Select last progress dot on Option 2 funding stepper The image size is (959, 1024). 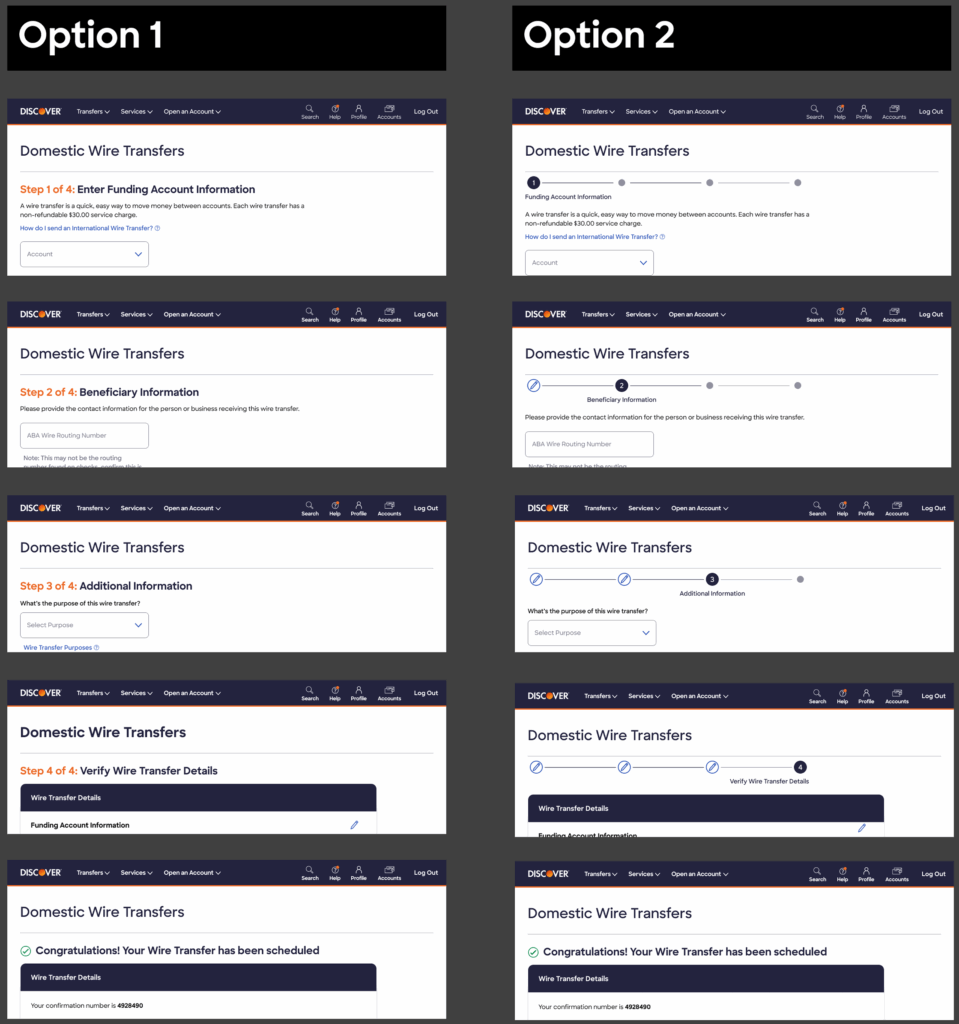pos(798,183)
